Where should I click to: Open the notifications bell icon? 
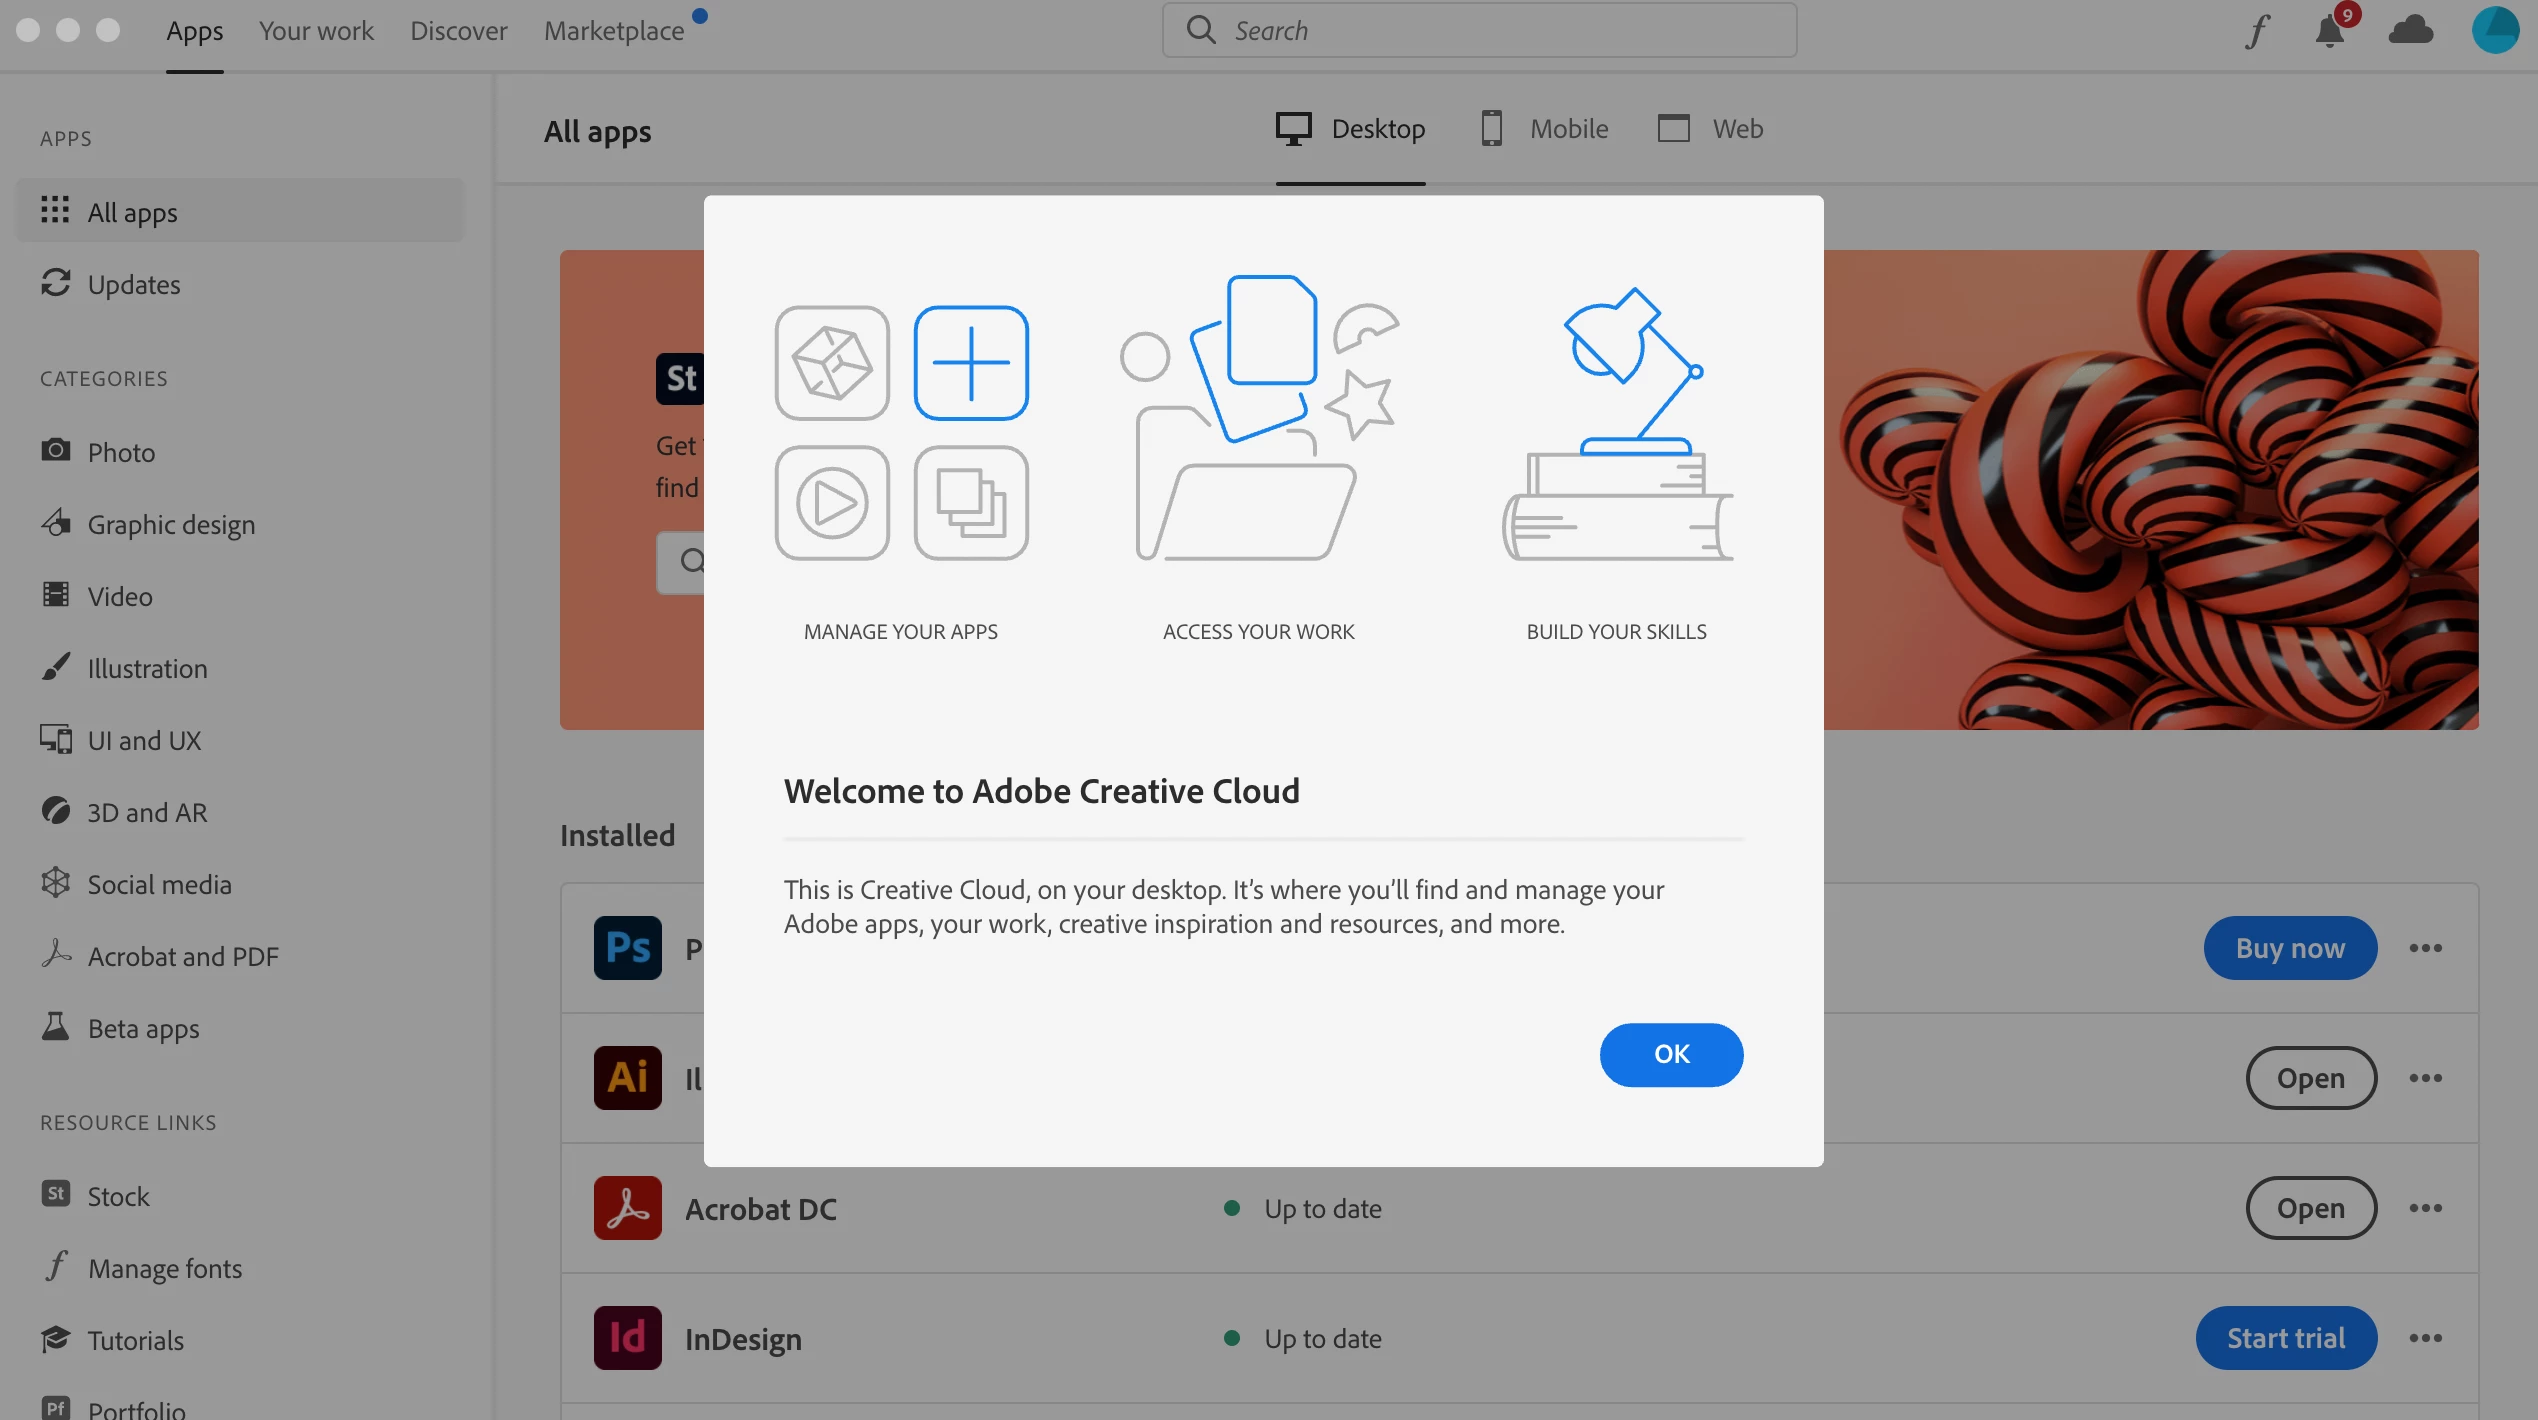(x=2329, y=31)
